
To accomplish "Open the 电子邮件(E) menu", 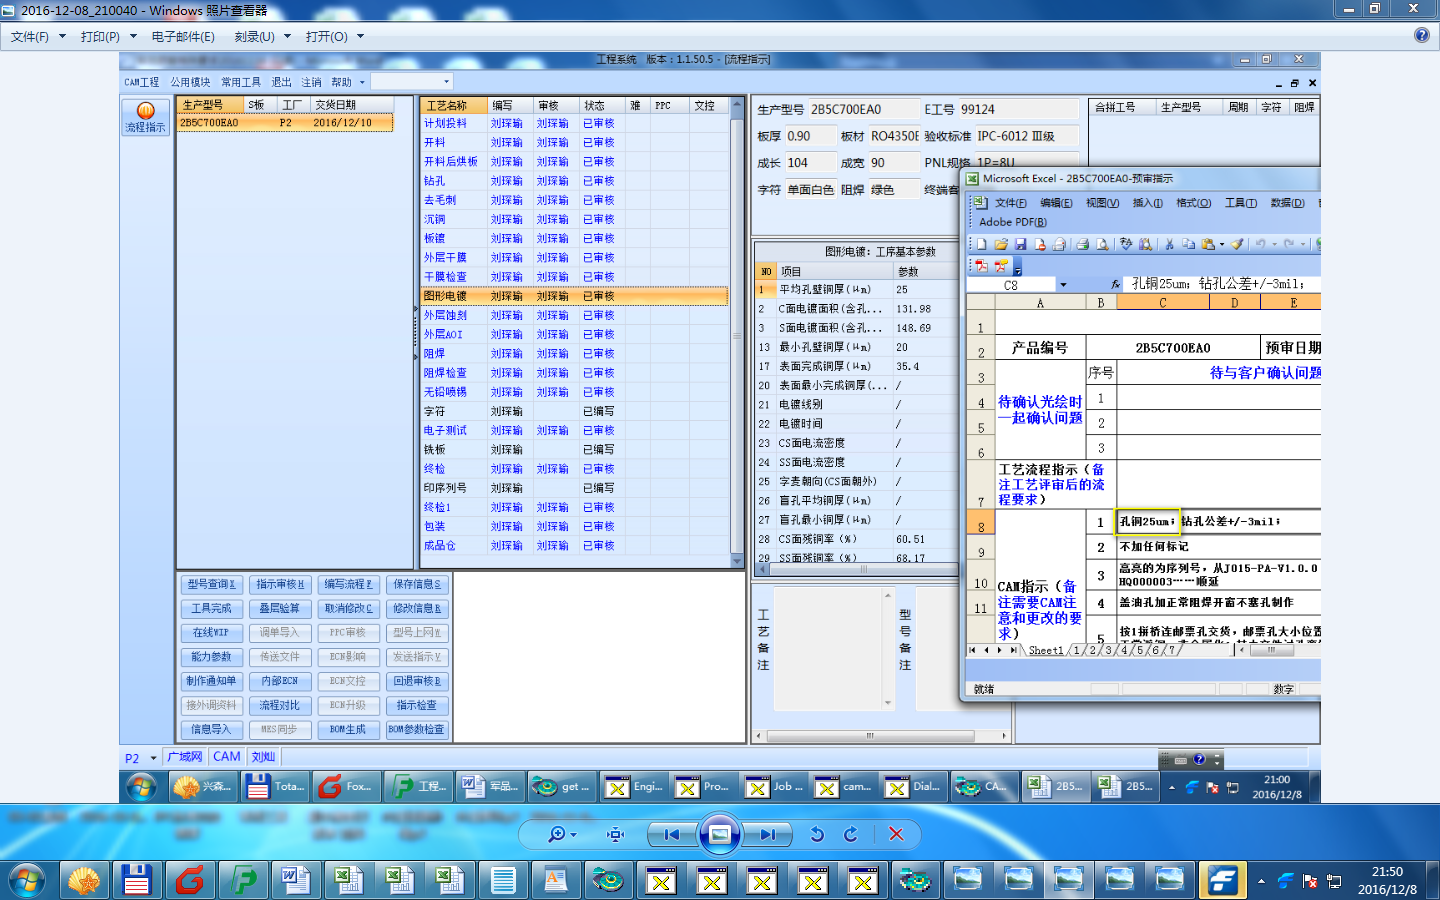I will [x=183, y=36].
